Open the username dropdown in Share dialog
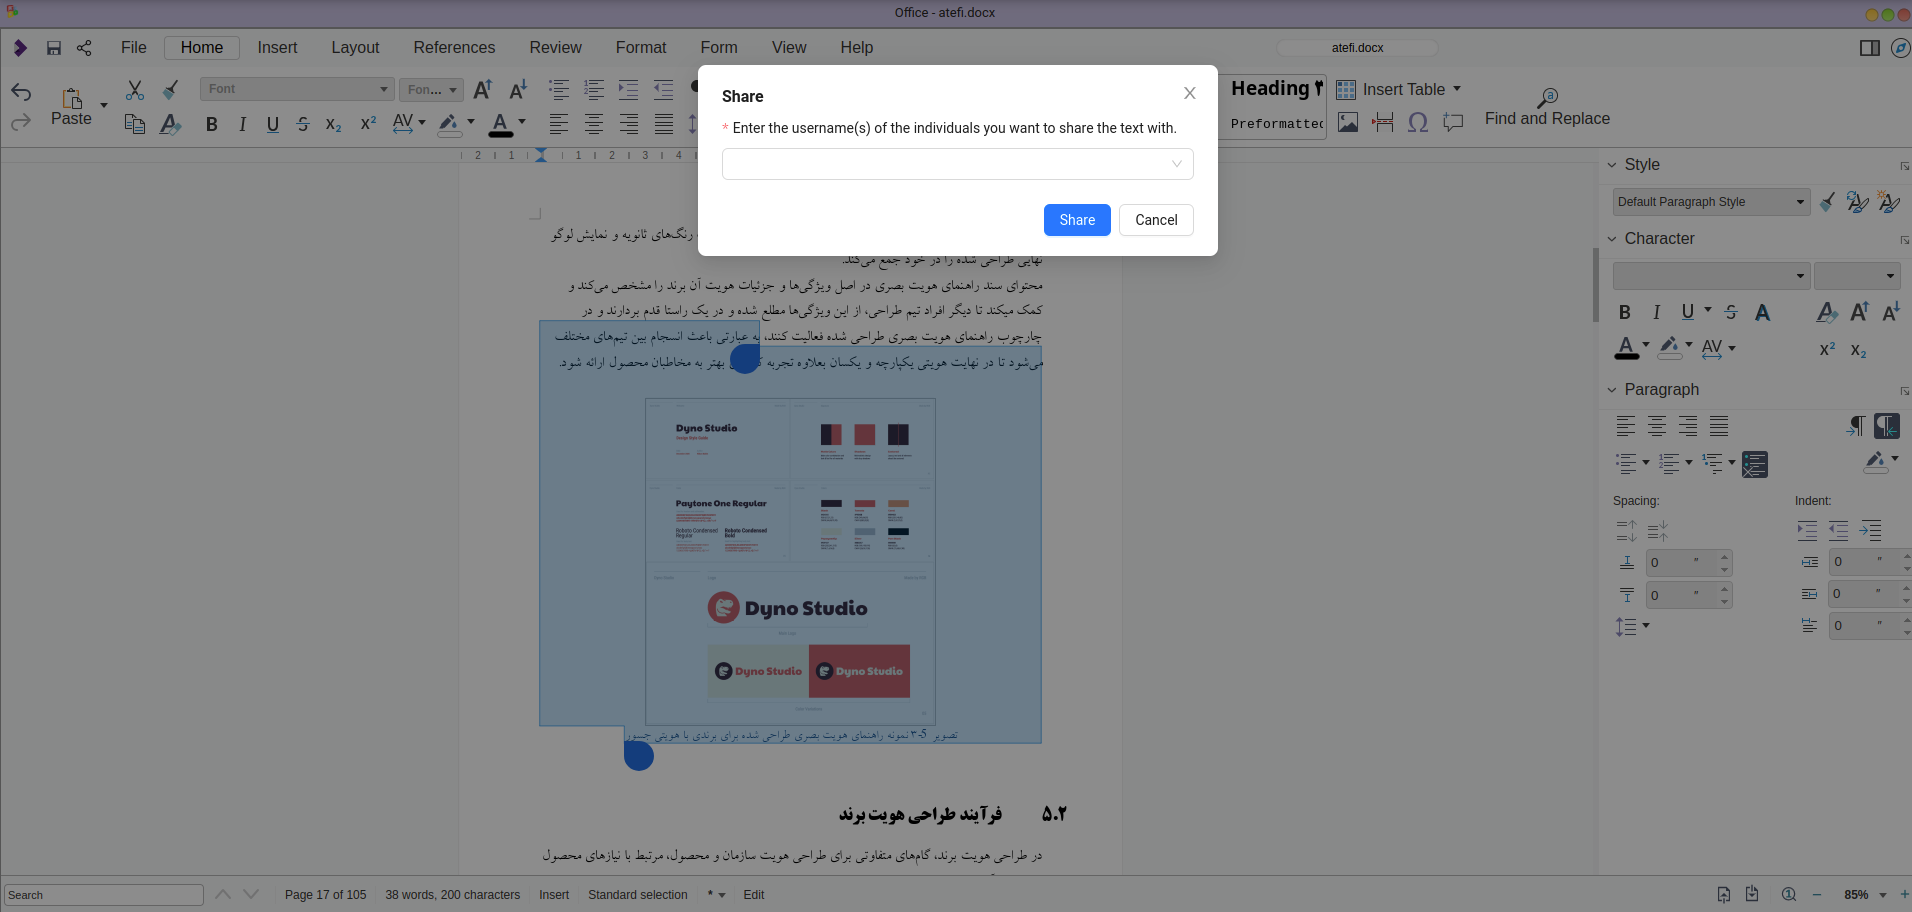 (957, 164)
